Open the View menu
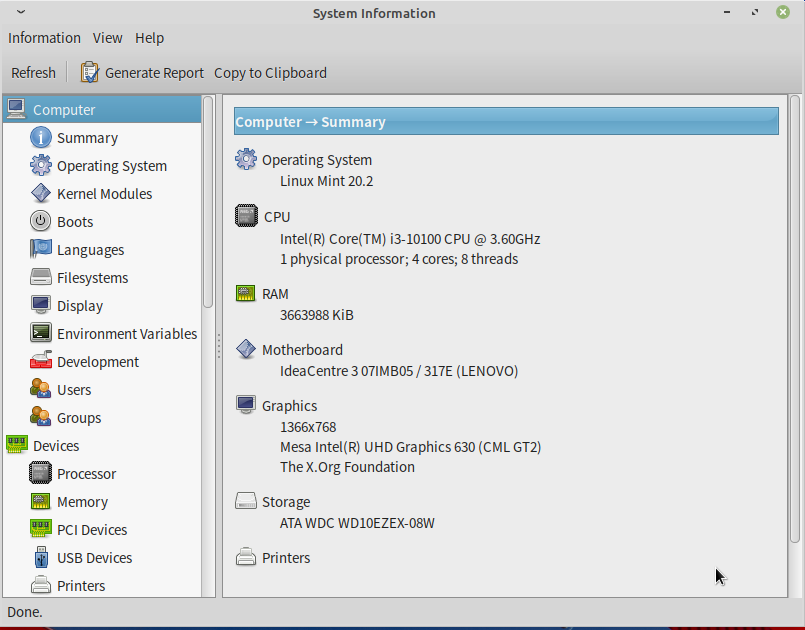This screenshot has width=805, height=630. point(107,38)
